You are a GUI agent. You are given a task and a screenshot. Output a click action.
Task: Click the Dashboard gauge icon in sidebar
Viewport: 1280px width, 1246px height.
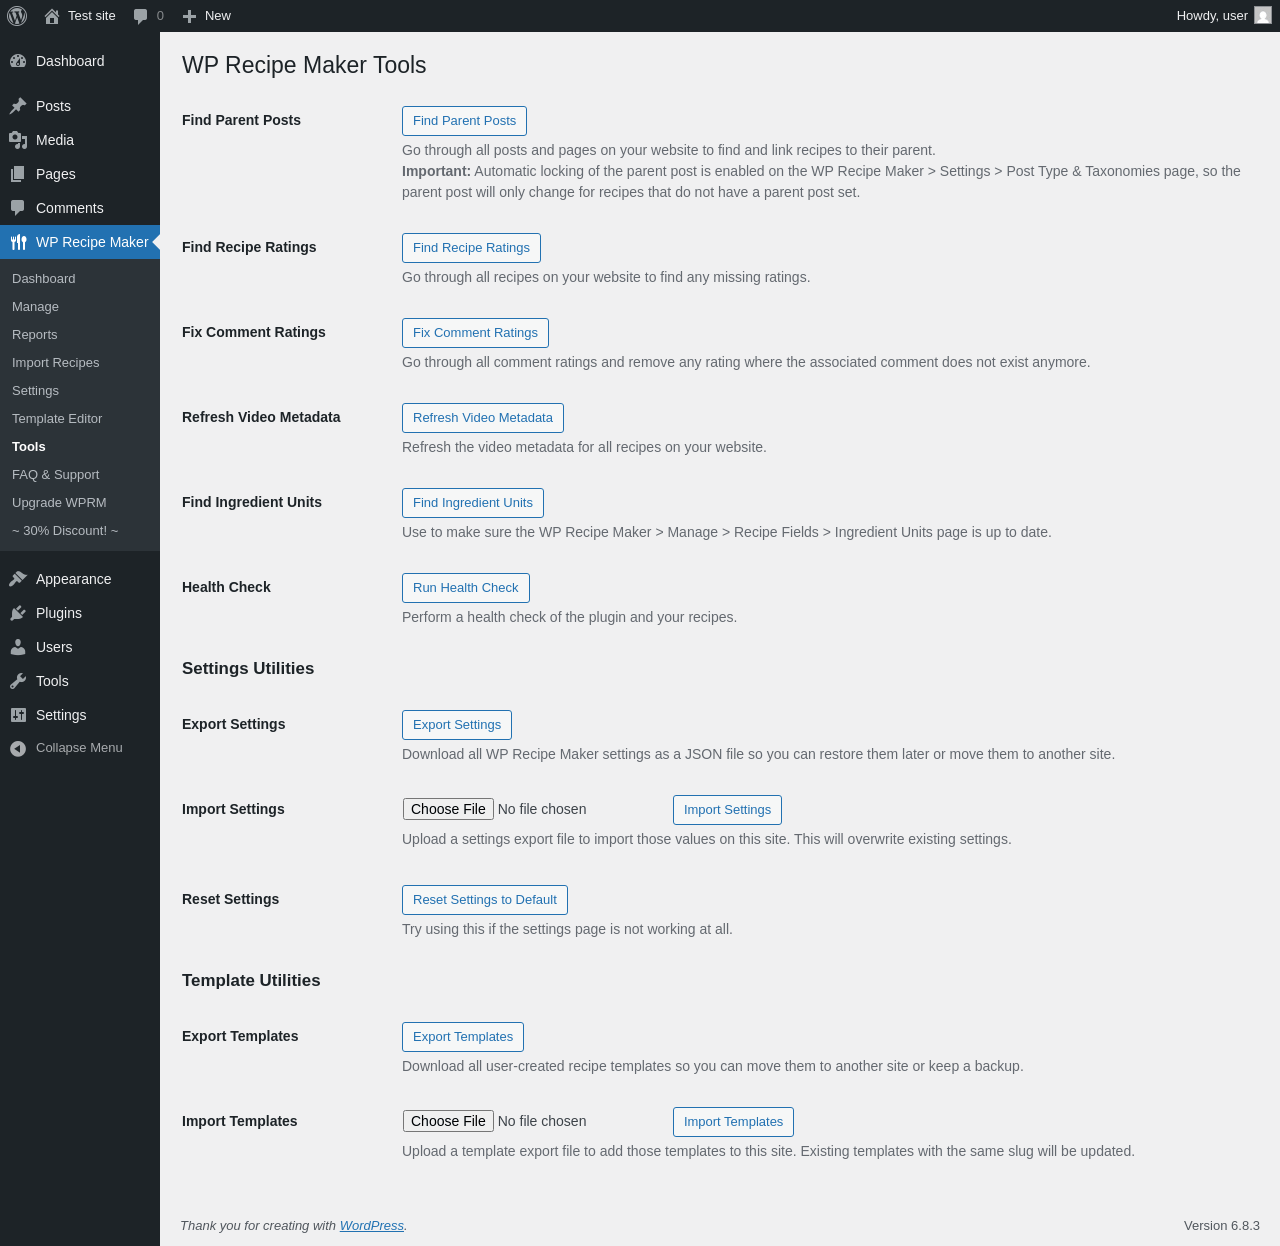(x=18, y=61)
